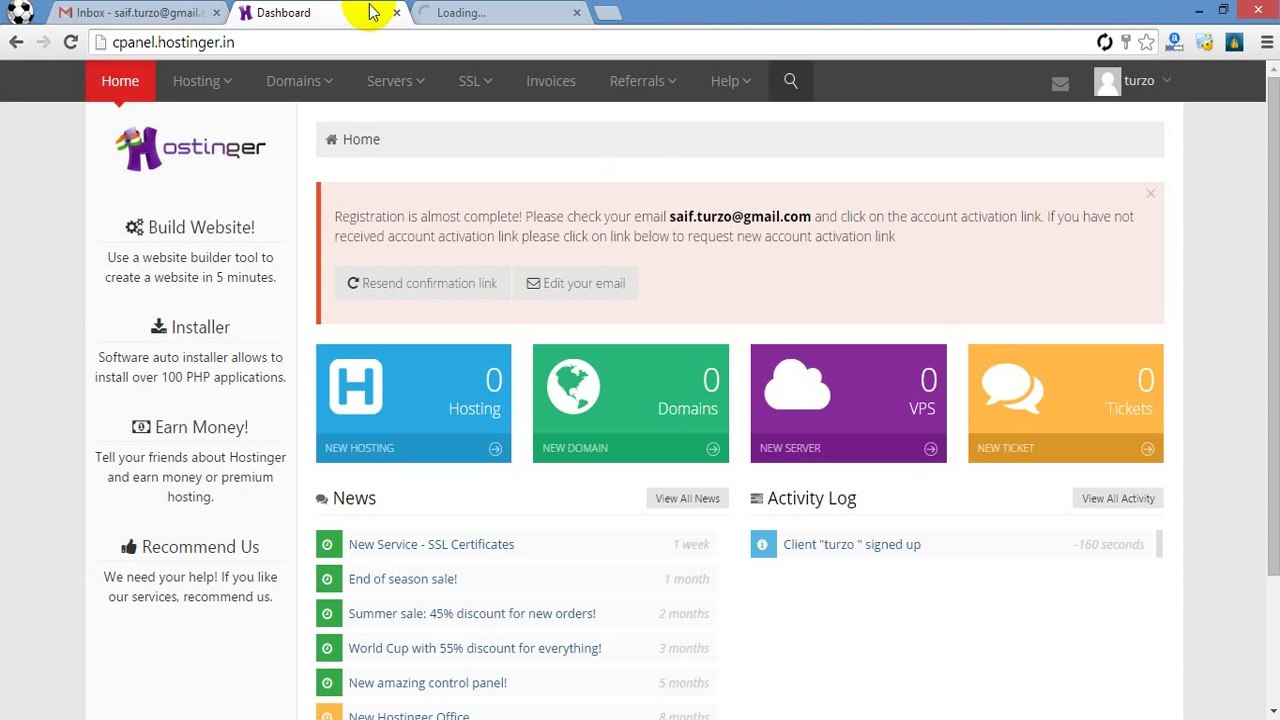
Task: Click the arrow icon on NEW TICKET
Action: (x=1148, y=449)
